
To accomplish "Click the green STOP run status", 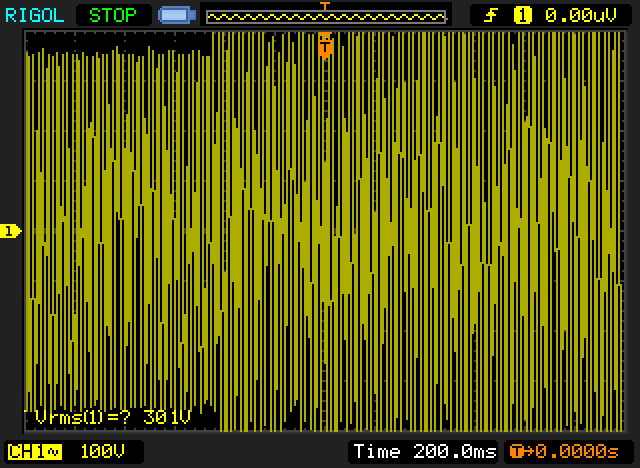I will tap(113, 16).
